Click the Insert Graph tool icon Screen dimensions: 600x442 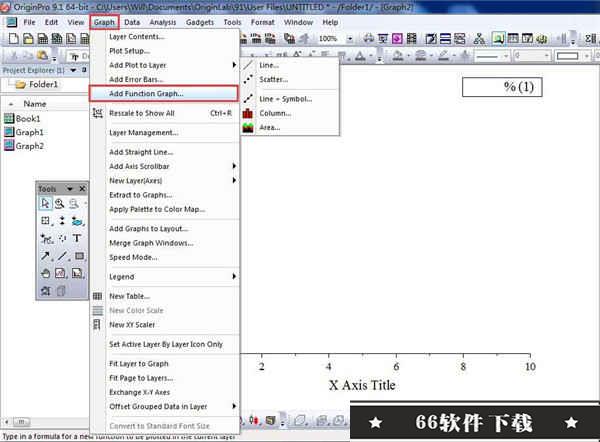click(60, 274)
